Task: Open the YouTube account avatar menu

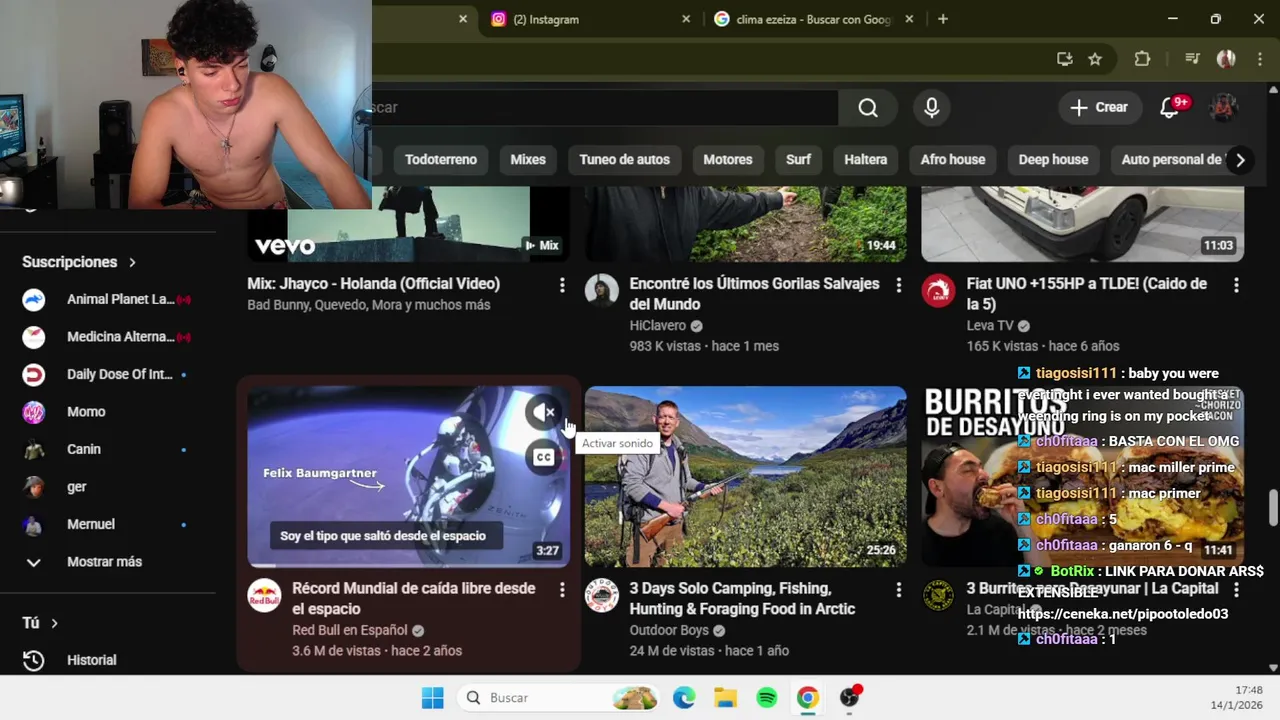Action: (1224, 108)
